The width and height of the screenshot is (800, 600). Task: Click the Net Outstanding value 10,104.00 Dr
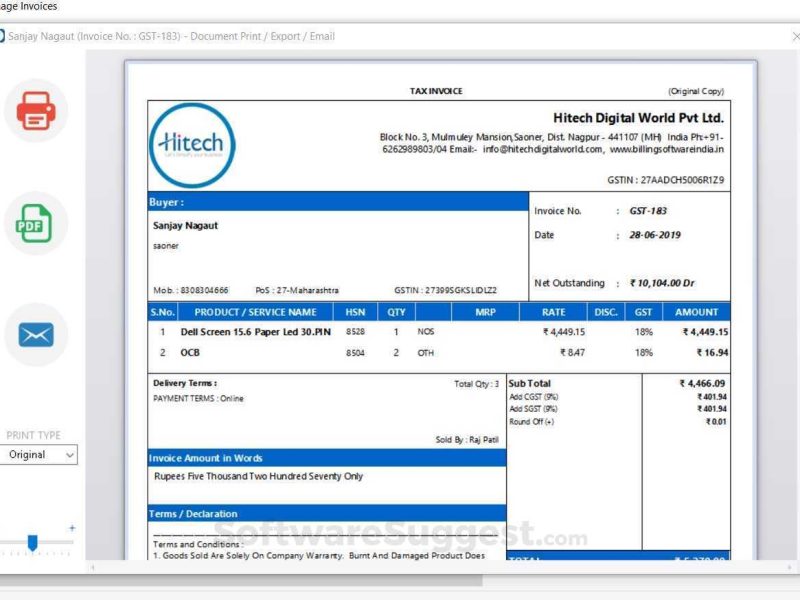pos(662,283)
